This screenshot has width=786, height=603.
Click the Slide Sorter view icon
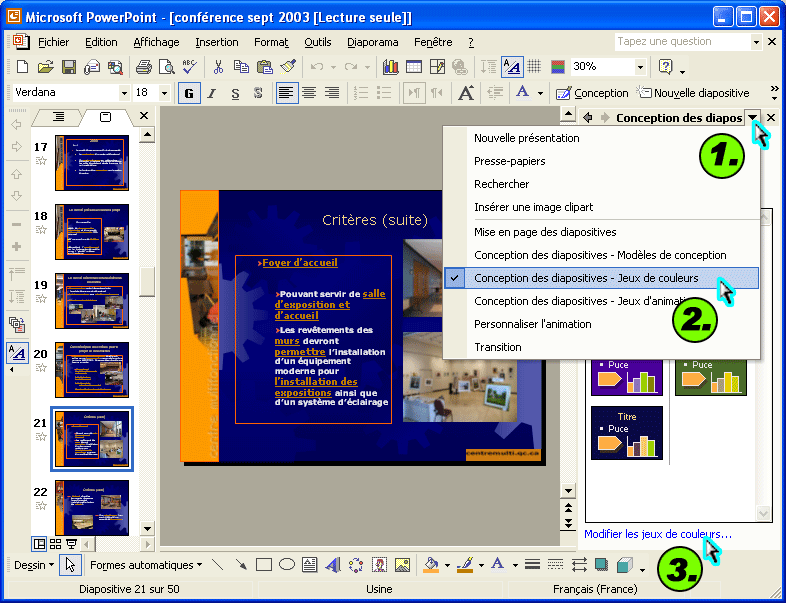[x=56, y=544]
